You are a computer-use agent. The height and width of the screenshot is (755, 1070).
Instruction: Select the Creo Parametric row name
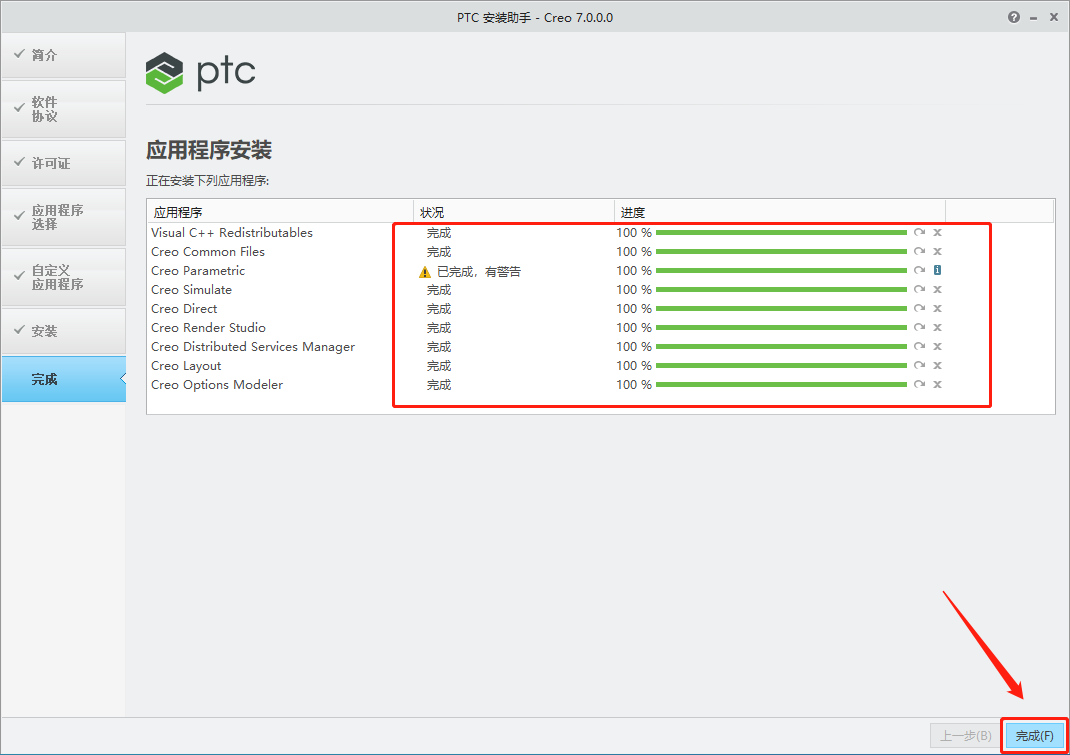click(x=198, y=271)
